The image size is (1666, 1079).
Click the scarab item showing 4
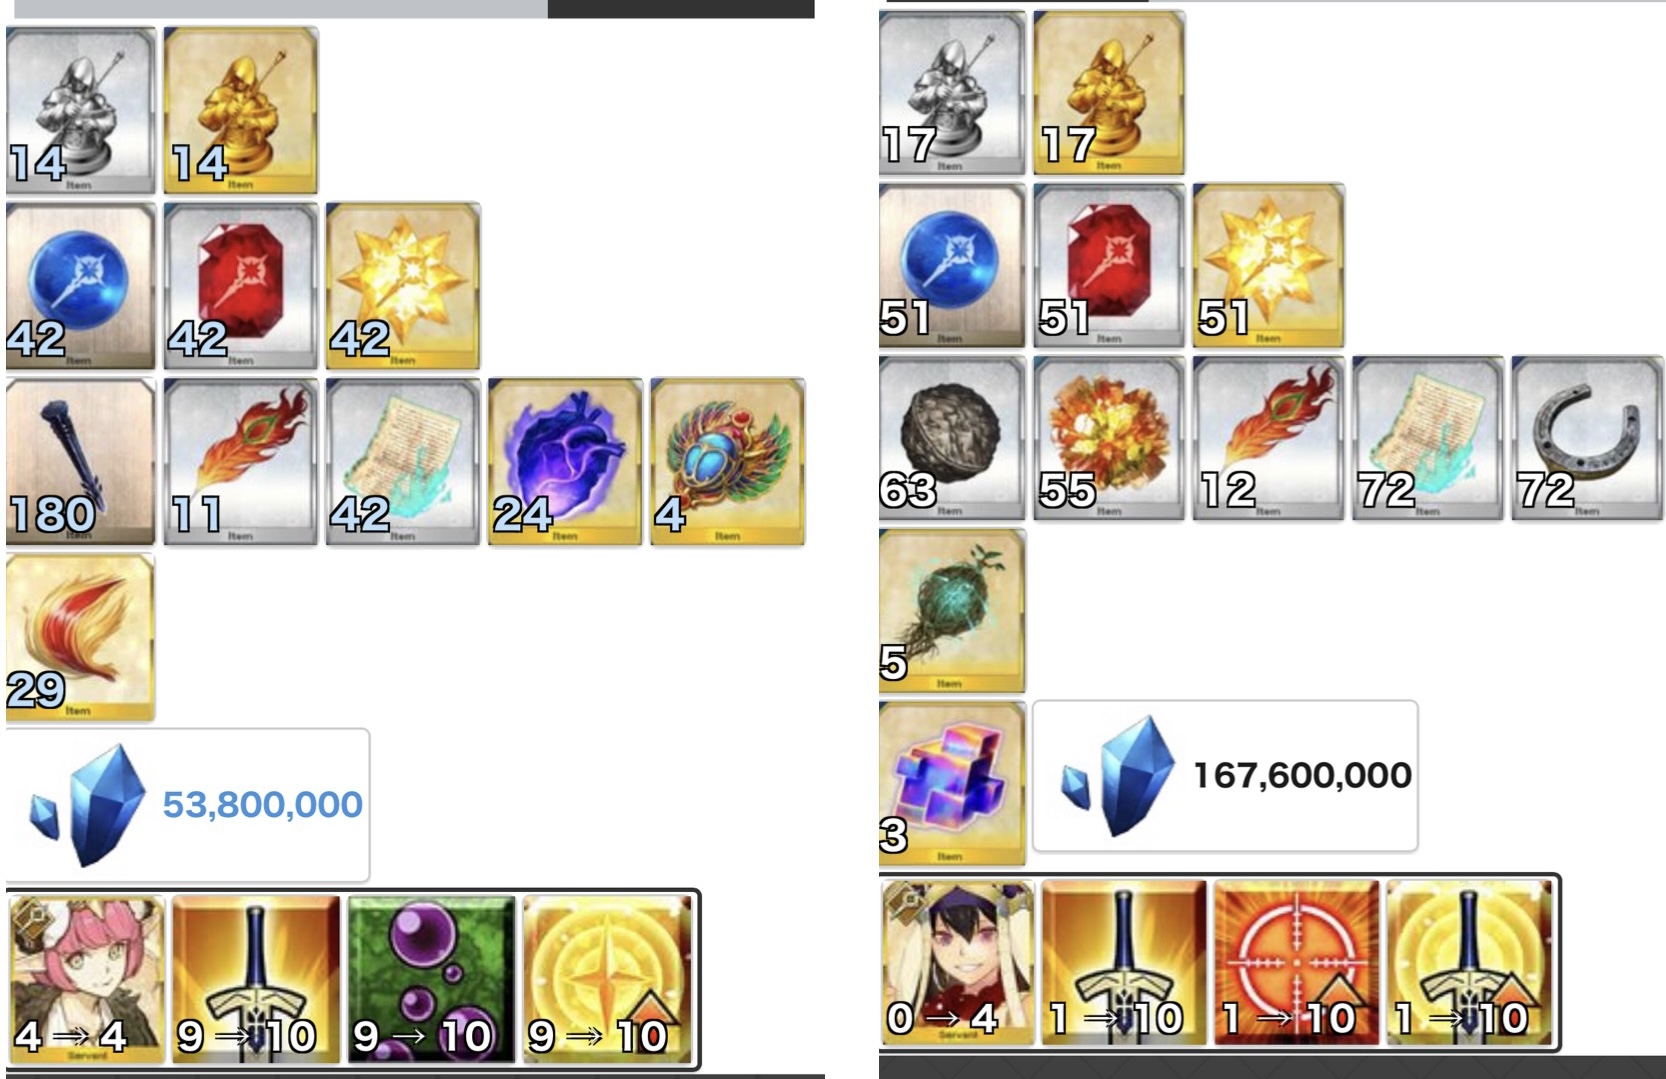[727, 462]
